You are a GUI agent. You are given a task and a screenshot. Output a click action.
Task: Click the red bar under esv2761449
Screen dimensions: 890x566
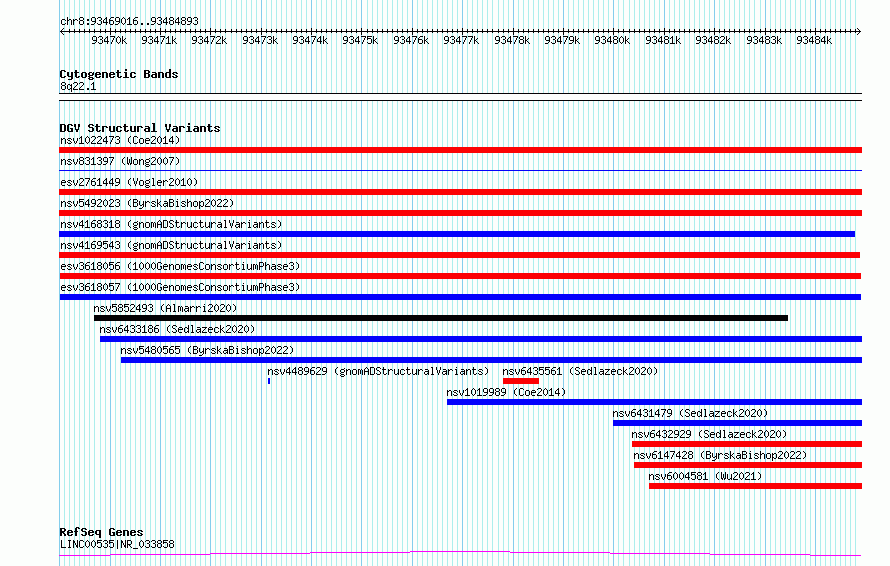point(460,192)
